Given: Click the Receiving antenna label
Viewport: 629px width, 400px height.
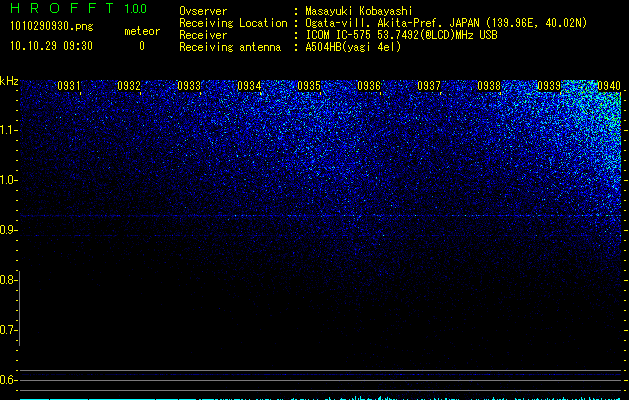Looking at the screenshot, I should [230, 47].
